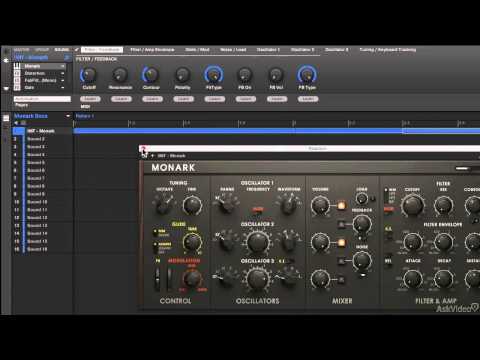The image size is (480, 360).
Task: Open the Tuning / Keyboard Tracking page tab
Action: pos(388,50)
